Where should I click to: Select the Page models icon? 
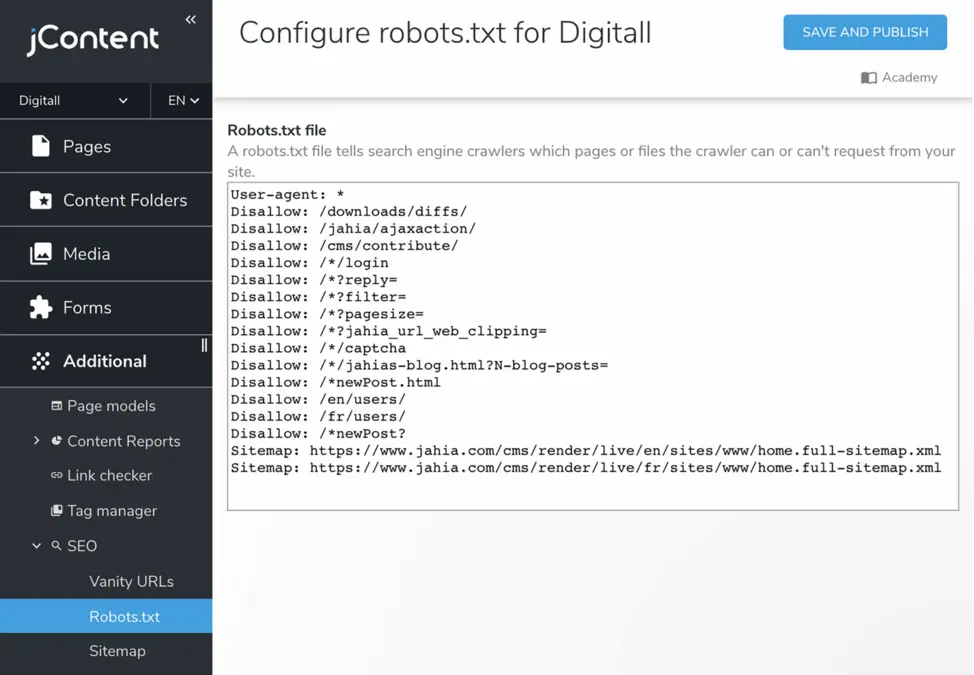click(59, 405)
